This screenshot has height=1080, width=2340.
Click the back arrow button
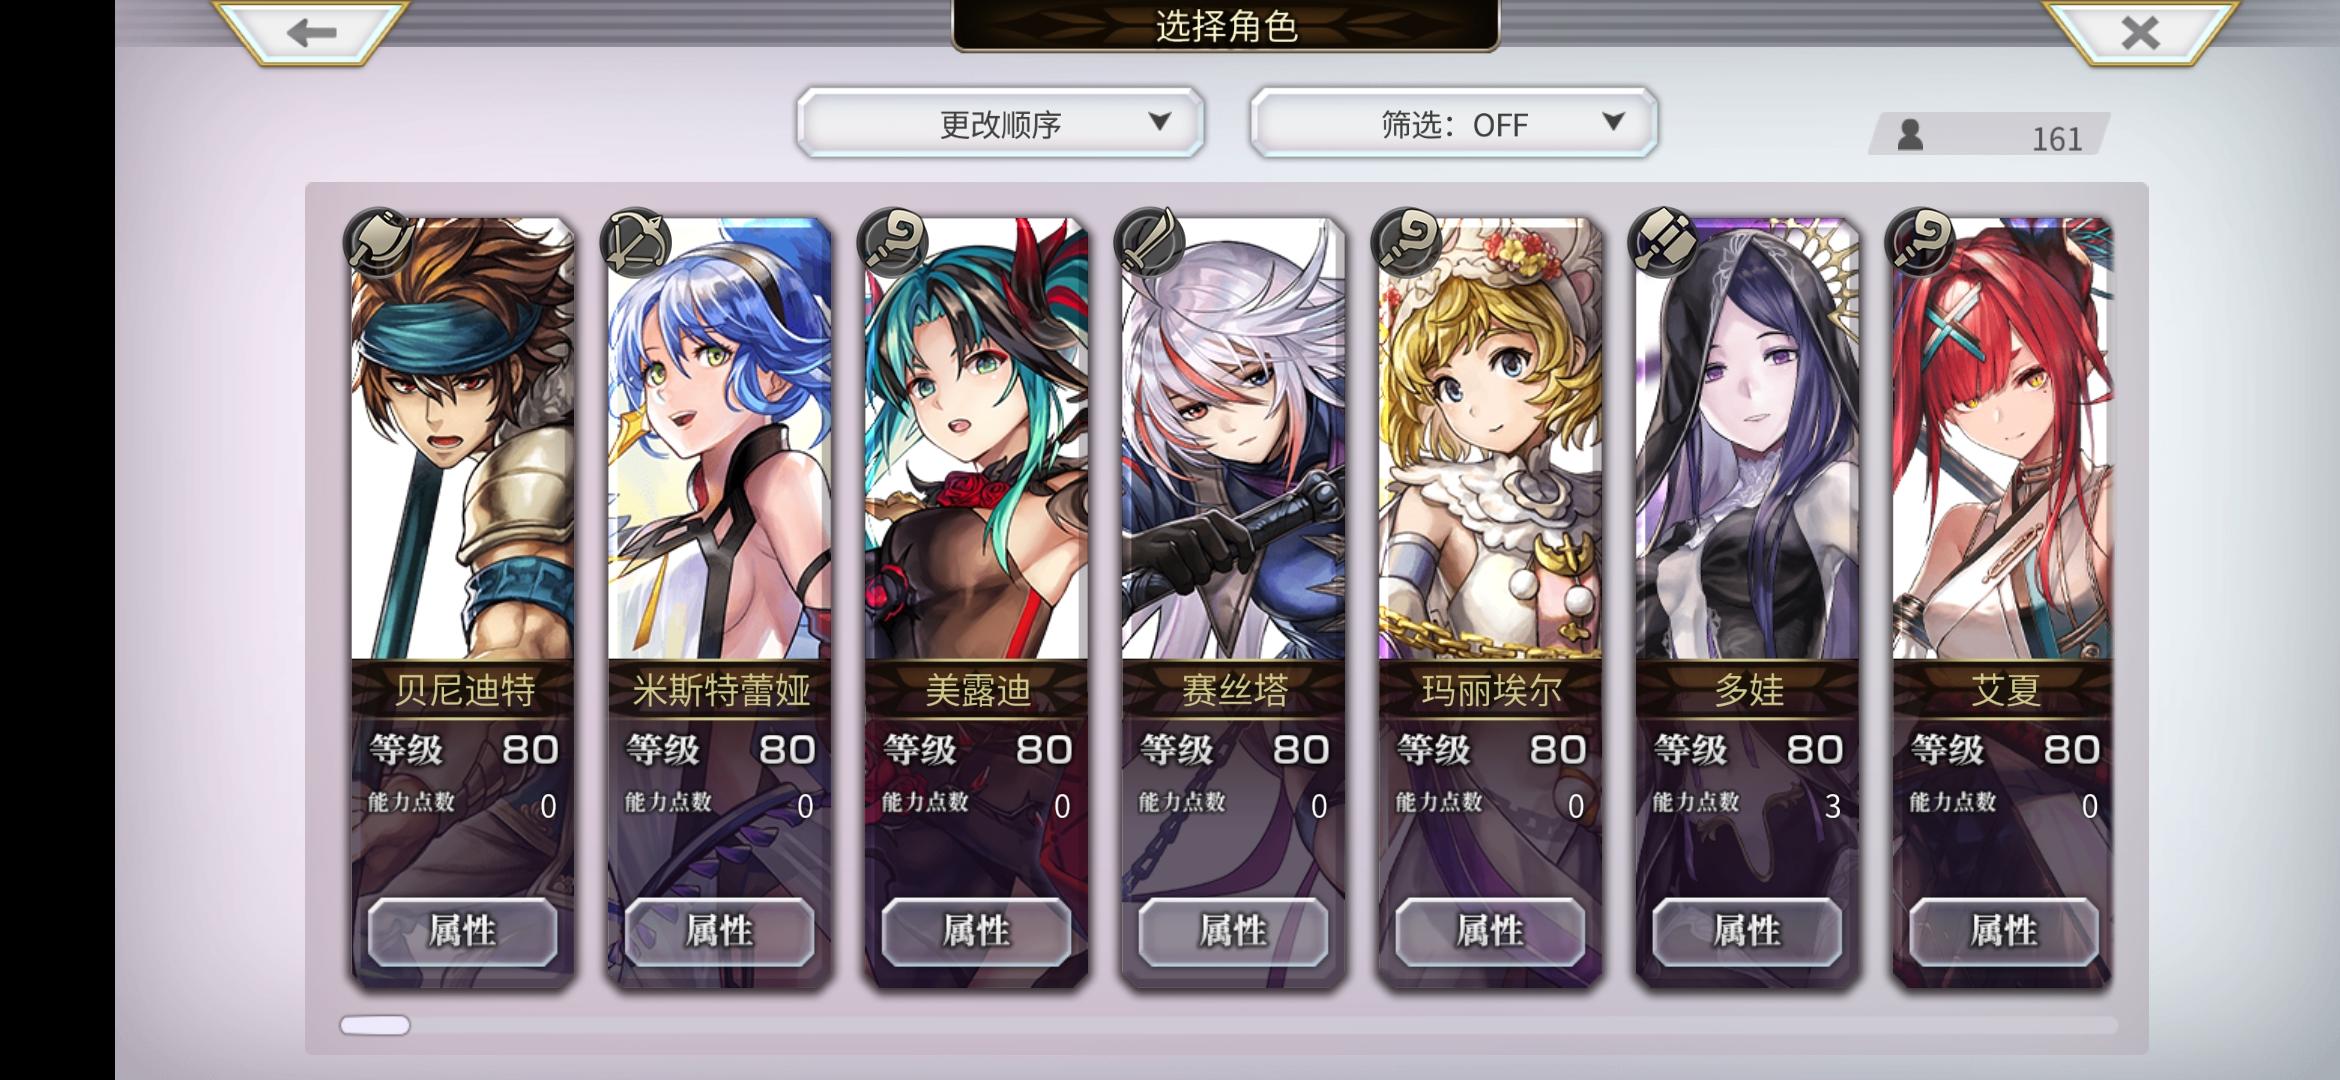[311, 32]
